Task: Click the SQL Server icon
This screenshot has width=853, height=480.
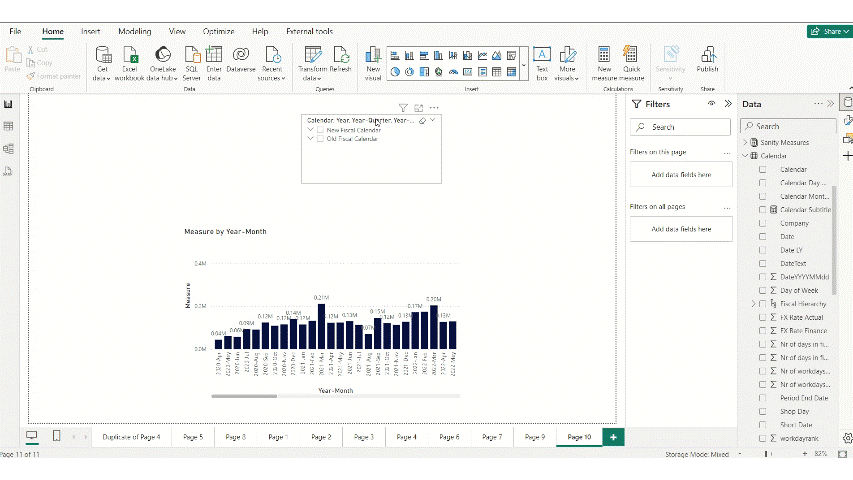Action: click(x=190, y=56)
